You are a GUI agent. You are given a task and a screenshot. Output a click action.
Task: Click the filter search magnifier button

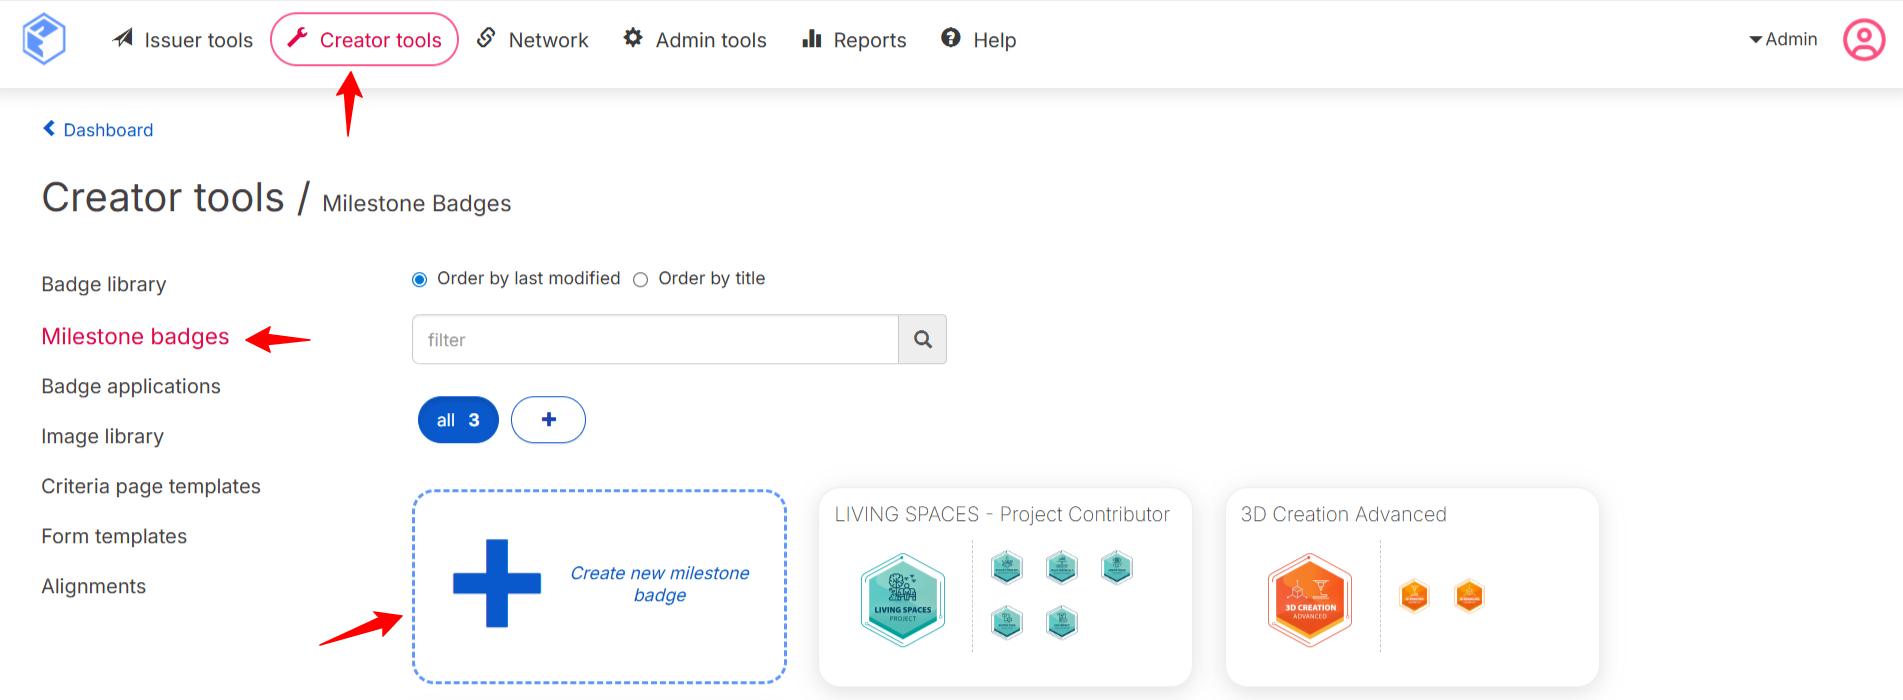tap(922, 340)
